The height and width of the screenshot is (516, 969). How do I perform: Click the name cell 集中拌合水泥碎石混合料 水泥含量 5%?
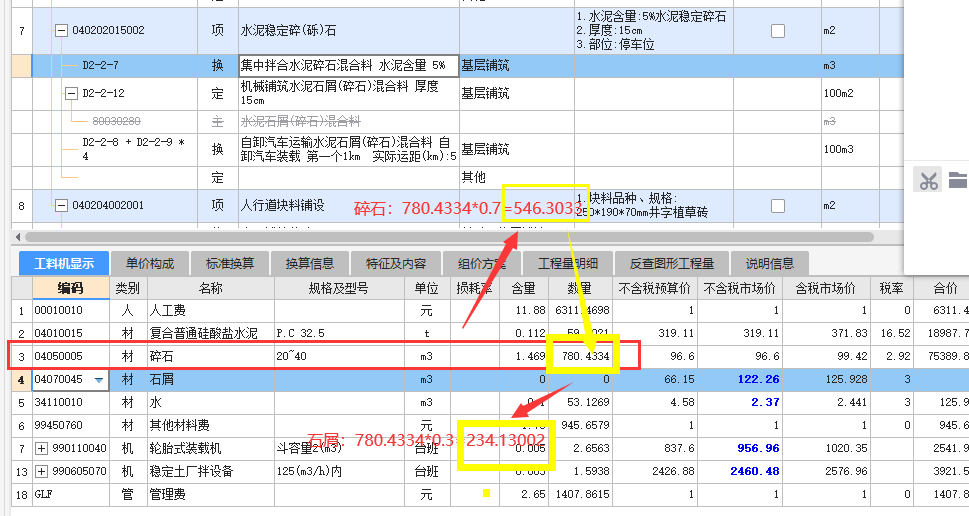pyautogui.click(x=349, y=66)
